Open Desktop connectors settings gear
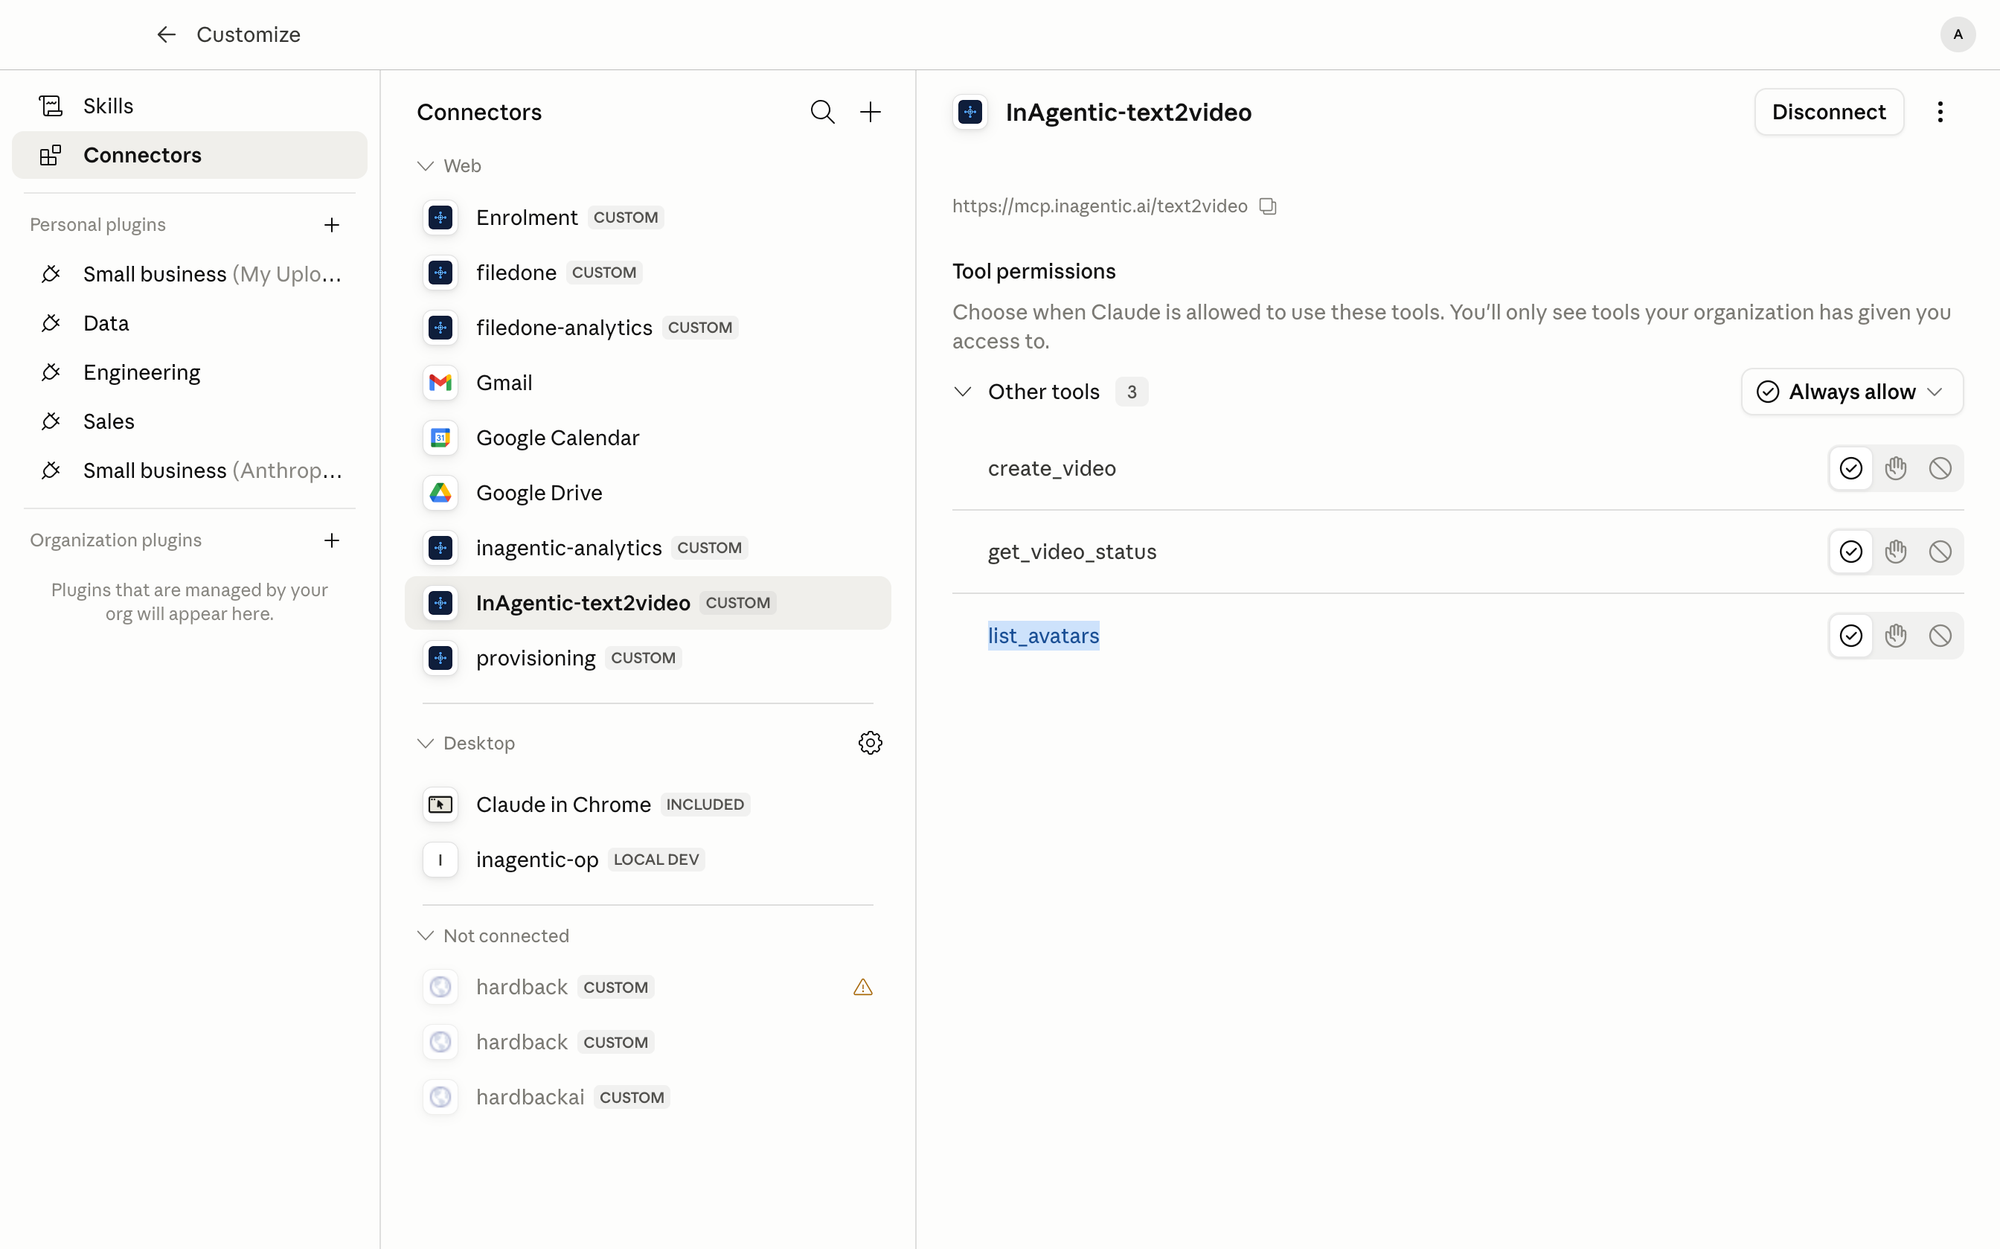The image size is (2000, 1249). pos(870,743)
